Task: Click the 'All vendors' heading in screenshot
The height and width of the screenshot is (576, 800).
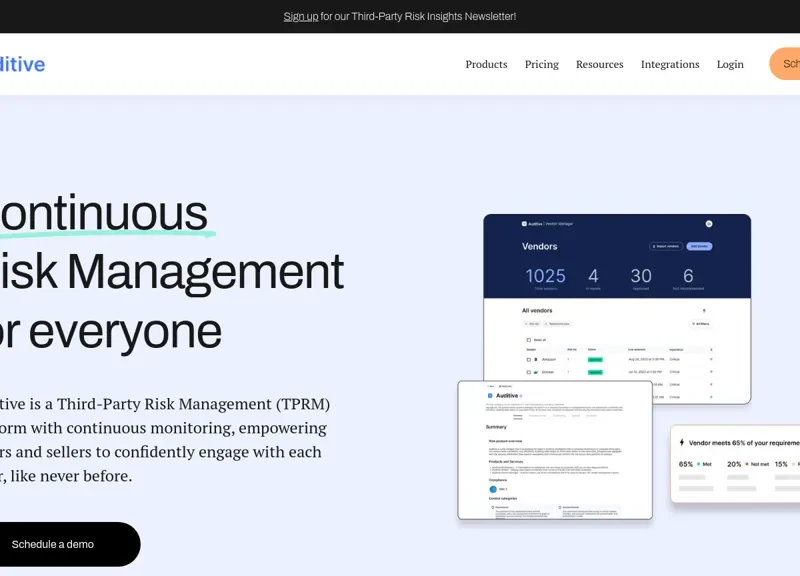Action: pyautogui.click(x=537, y=310)
